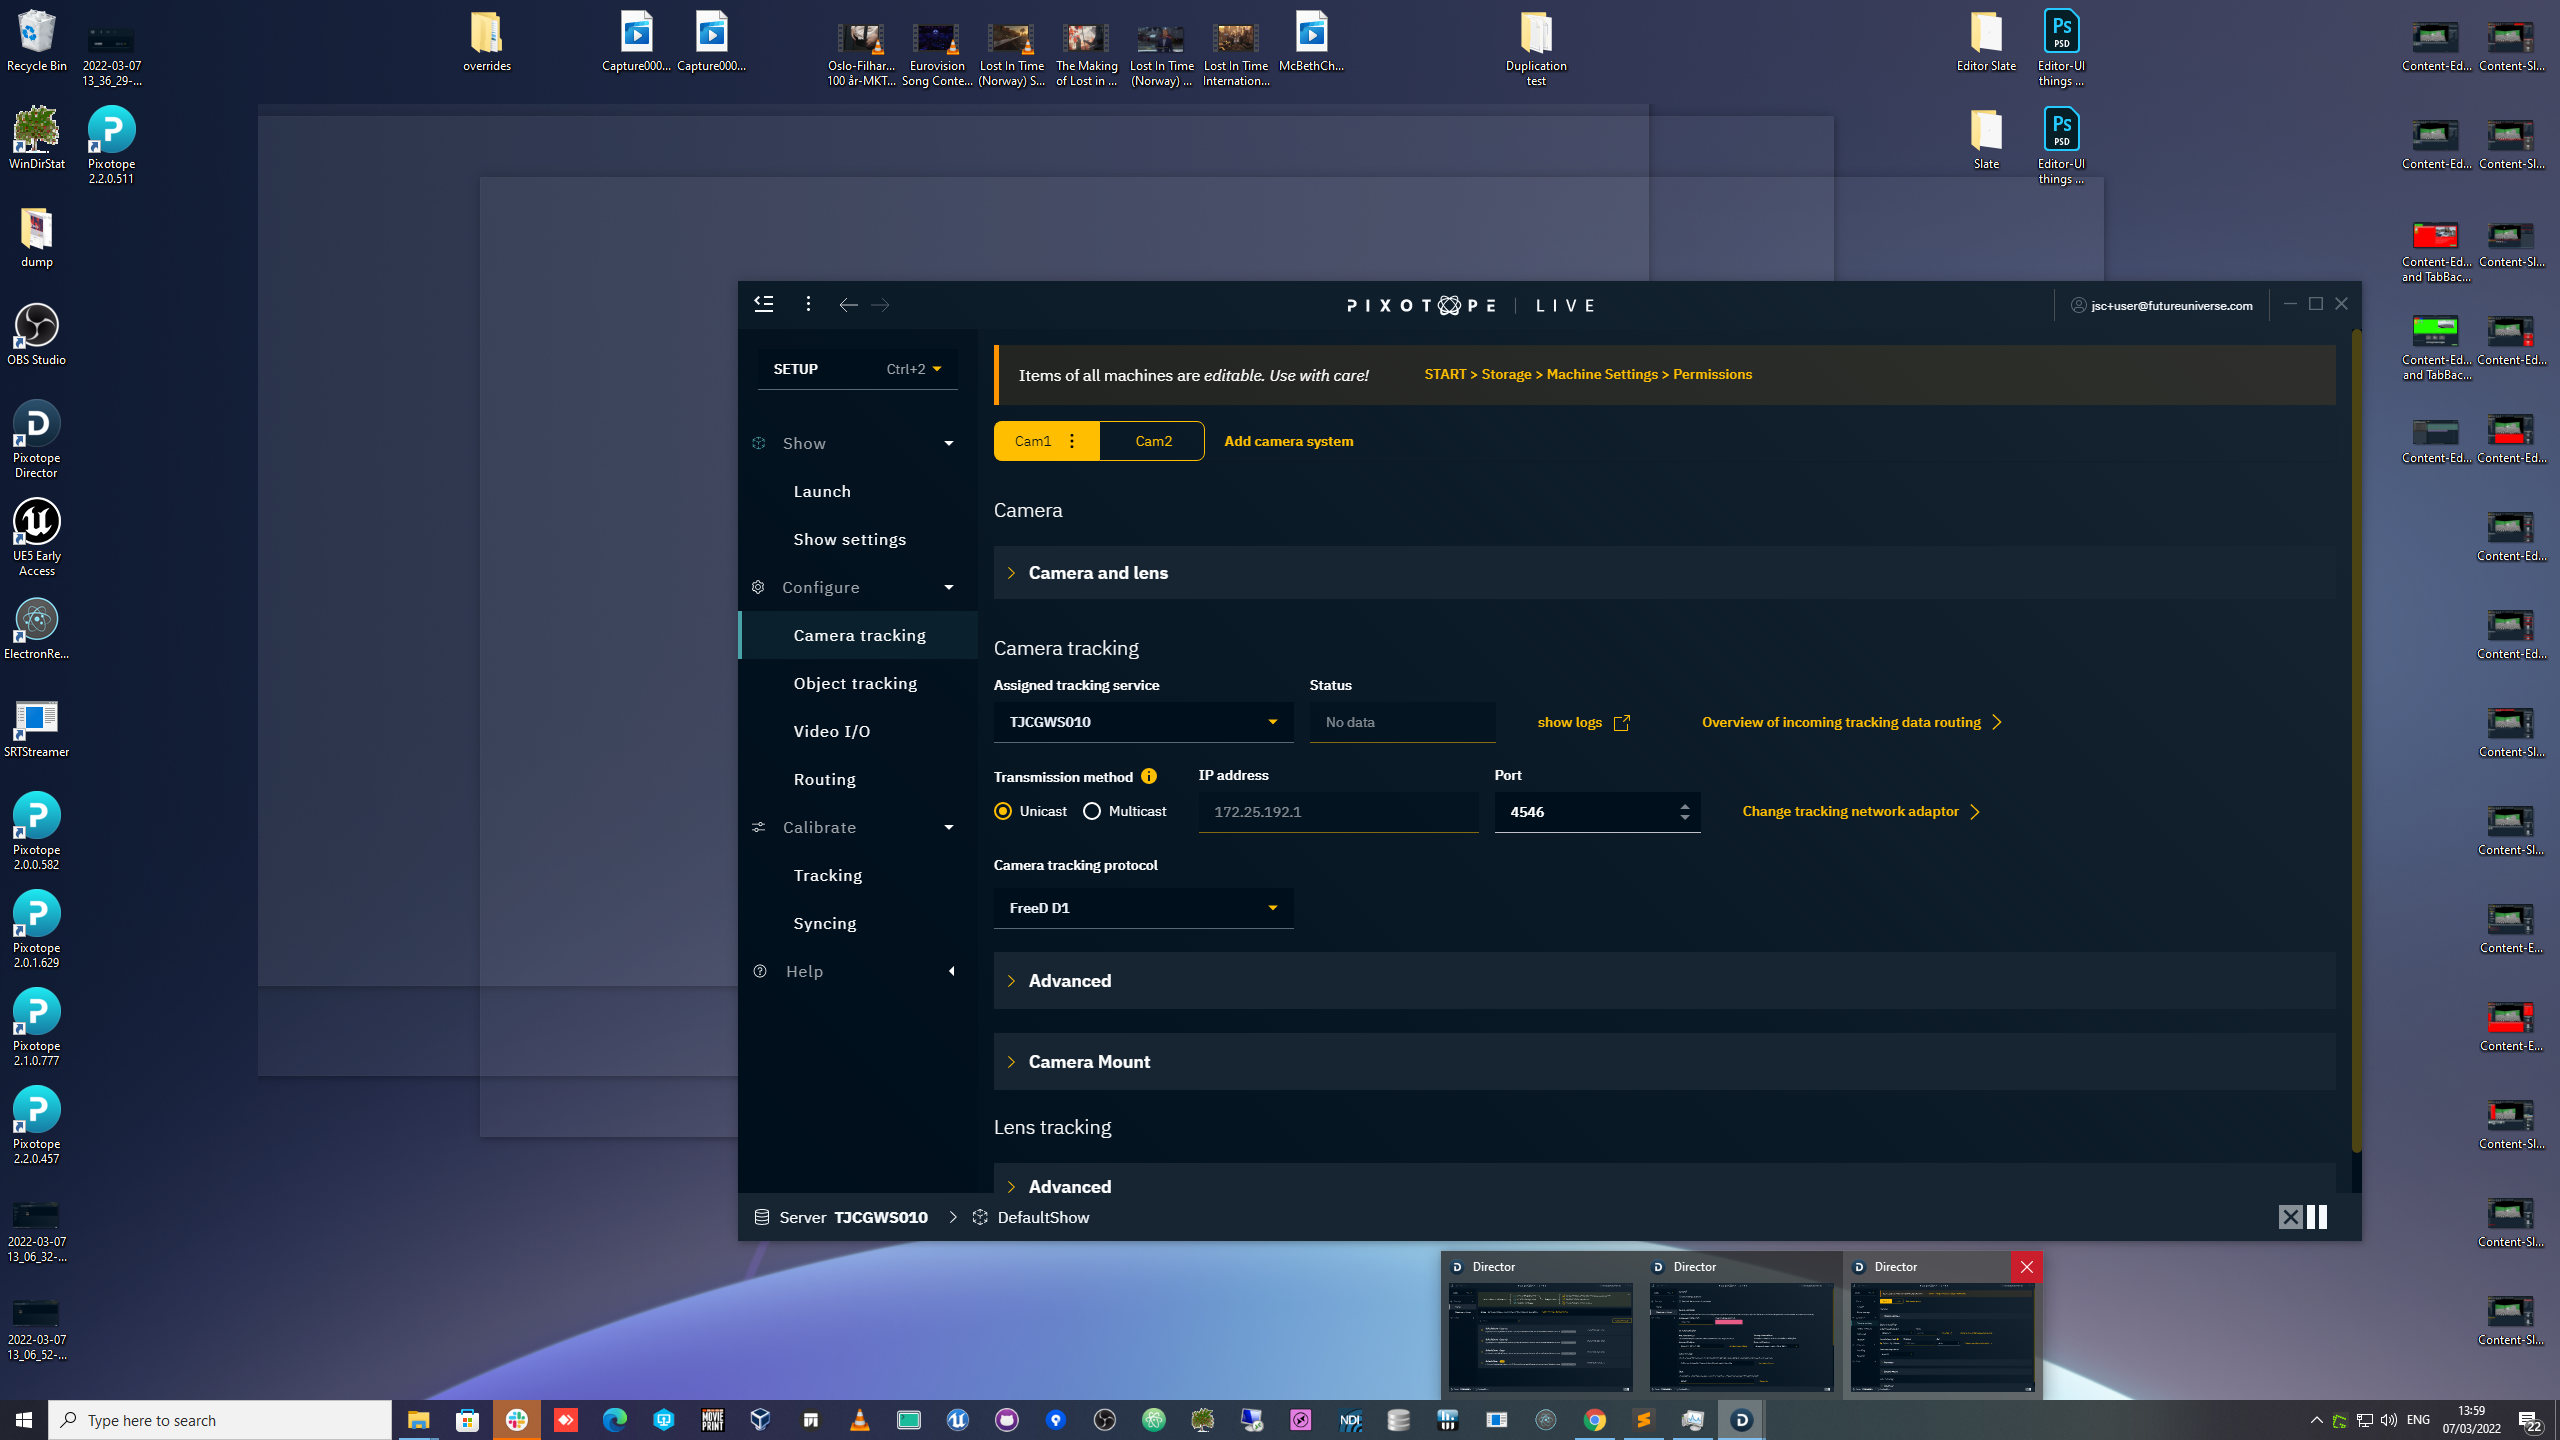
Task: Open the Cam1 tab's three-dot menu
Action: pyautogui.click(x=1072, y=441)
